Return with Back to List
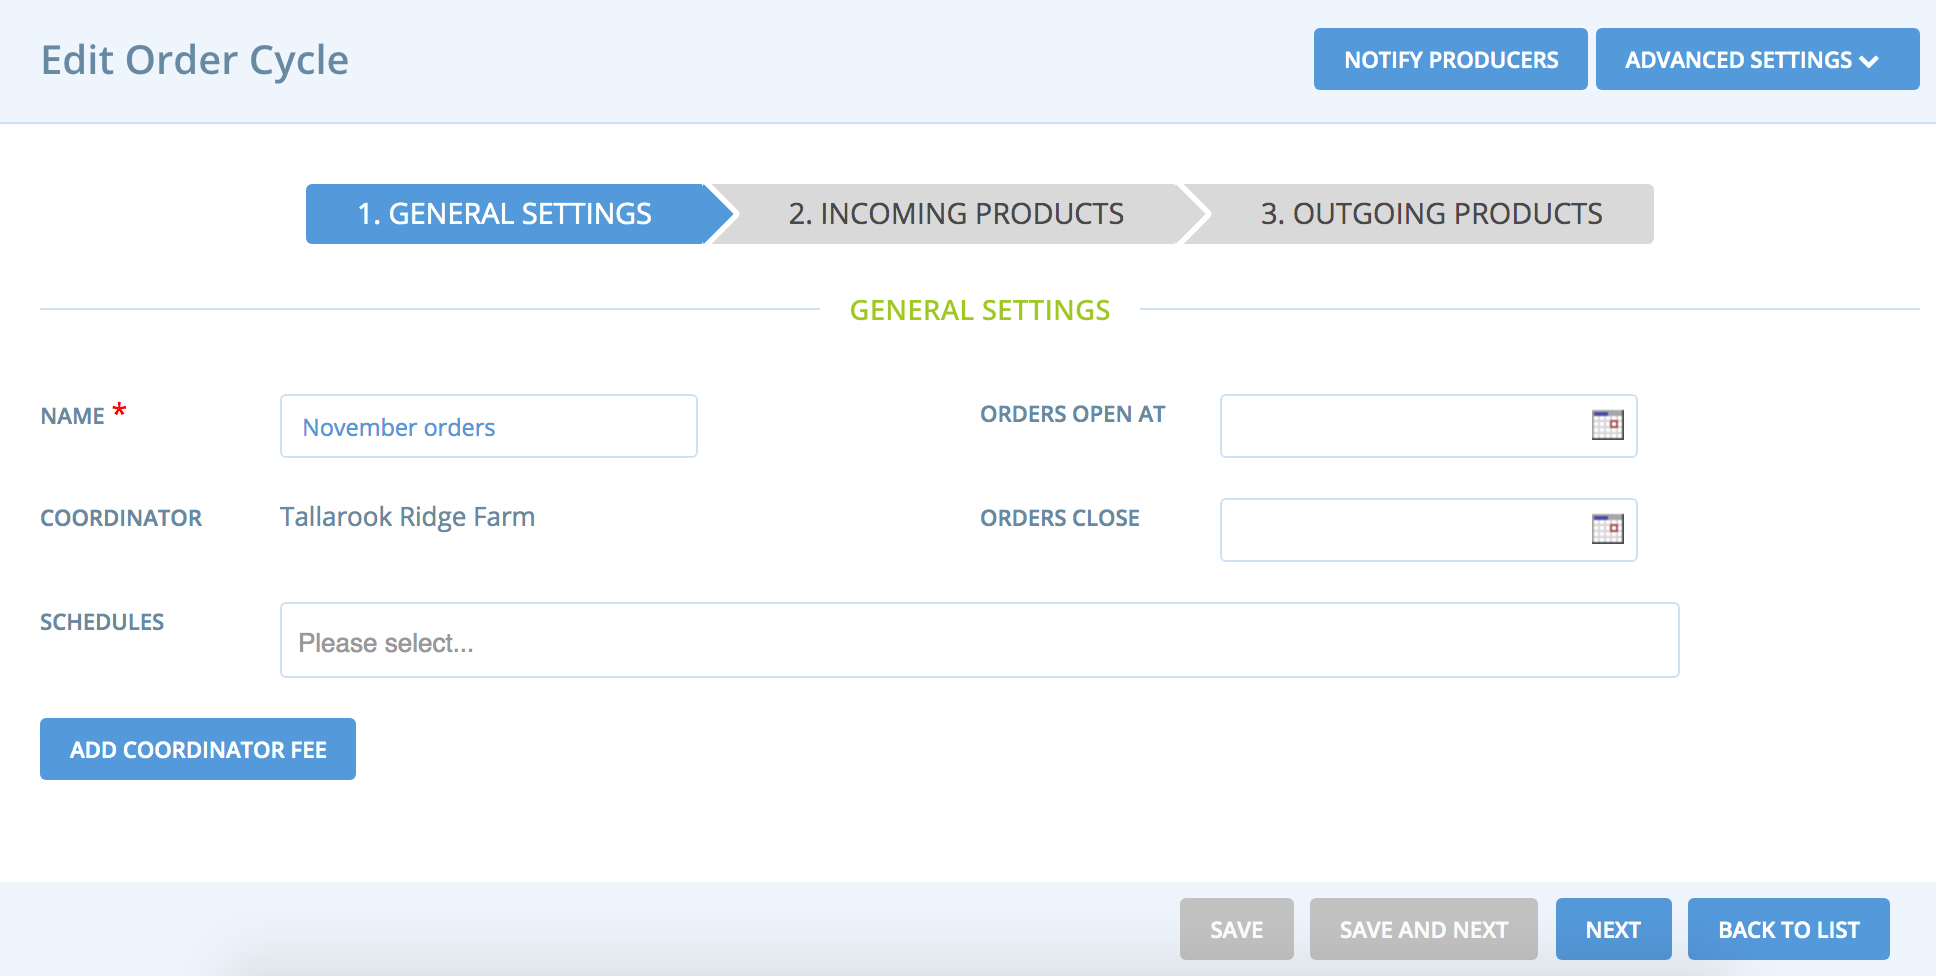 1788,929
